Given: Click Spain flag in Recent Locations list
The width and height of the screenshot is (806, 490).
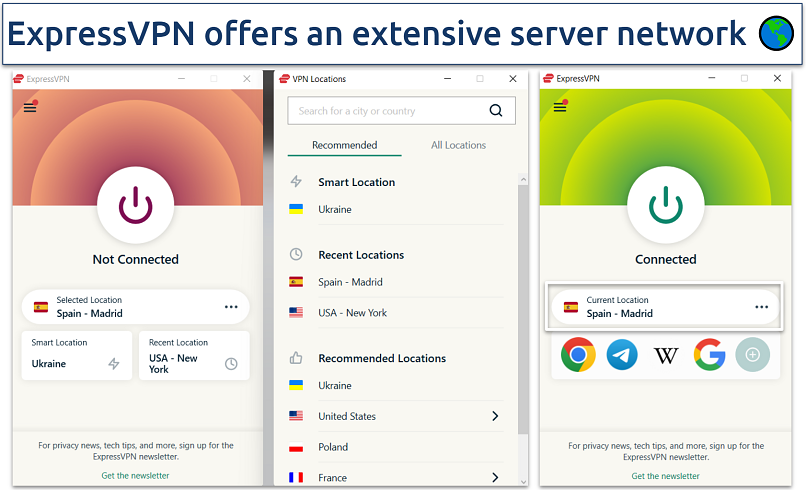Looking at the screenshot, I should coord(296,282).
